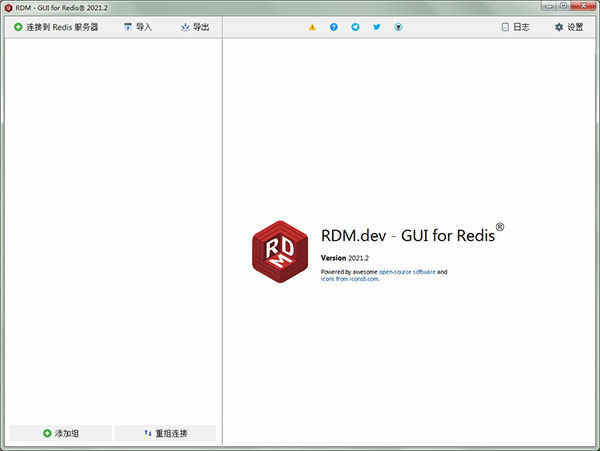Open the icons from icons8.com link
The width and height of the screenshot is (600, 451).
pyautogui.click(x=350, y=279)
